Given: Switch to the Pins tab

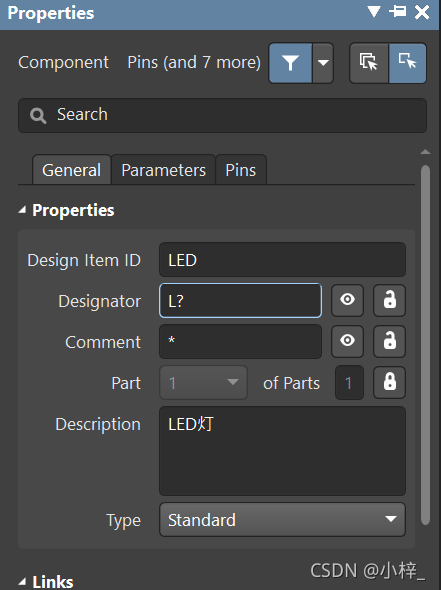Looking at the screenshot, I should (x=241, y=170).
